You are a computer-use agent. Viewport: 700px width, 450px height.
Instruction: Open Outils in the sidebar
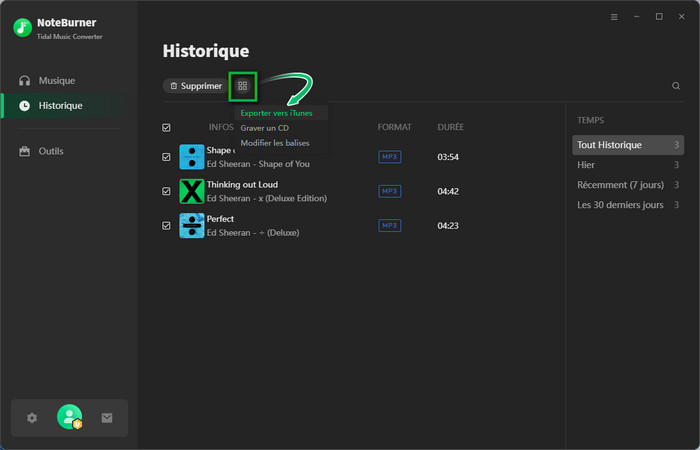pyautogui.click(x=50, y=151)
